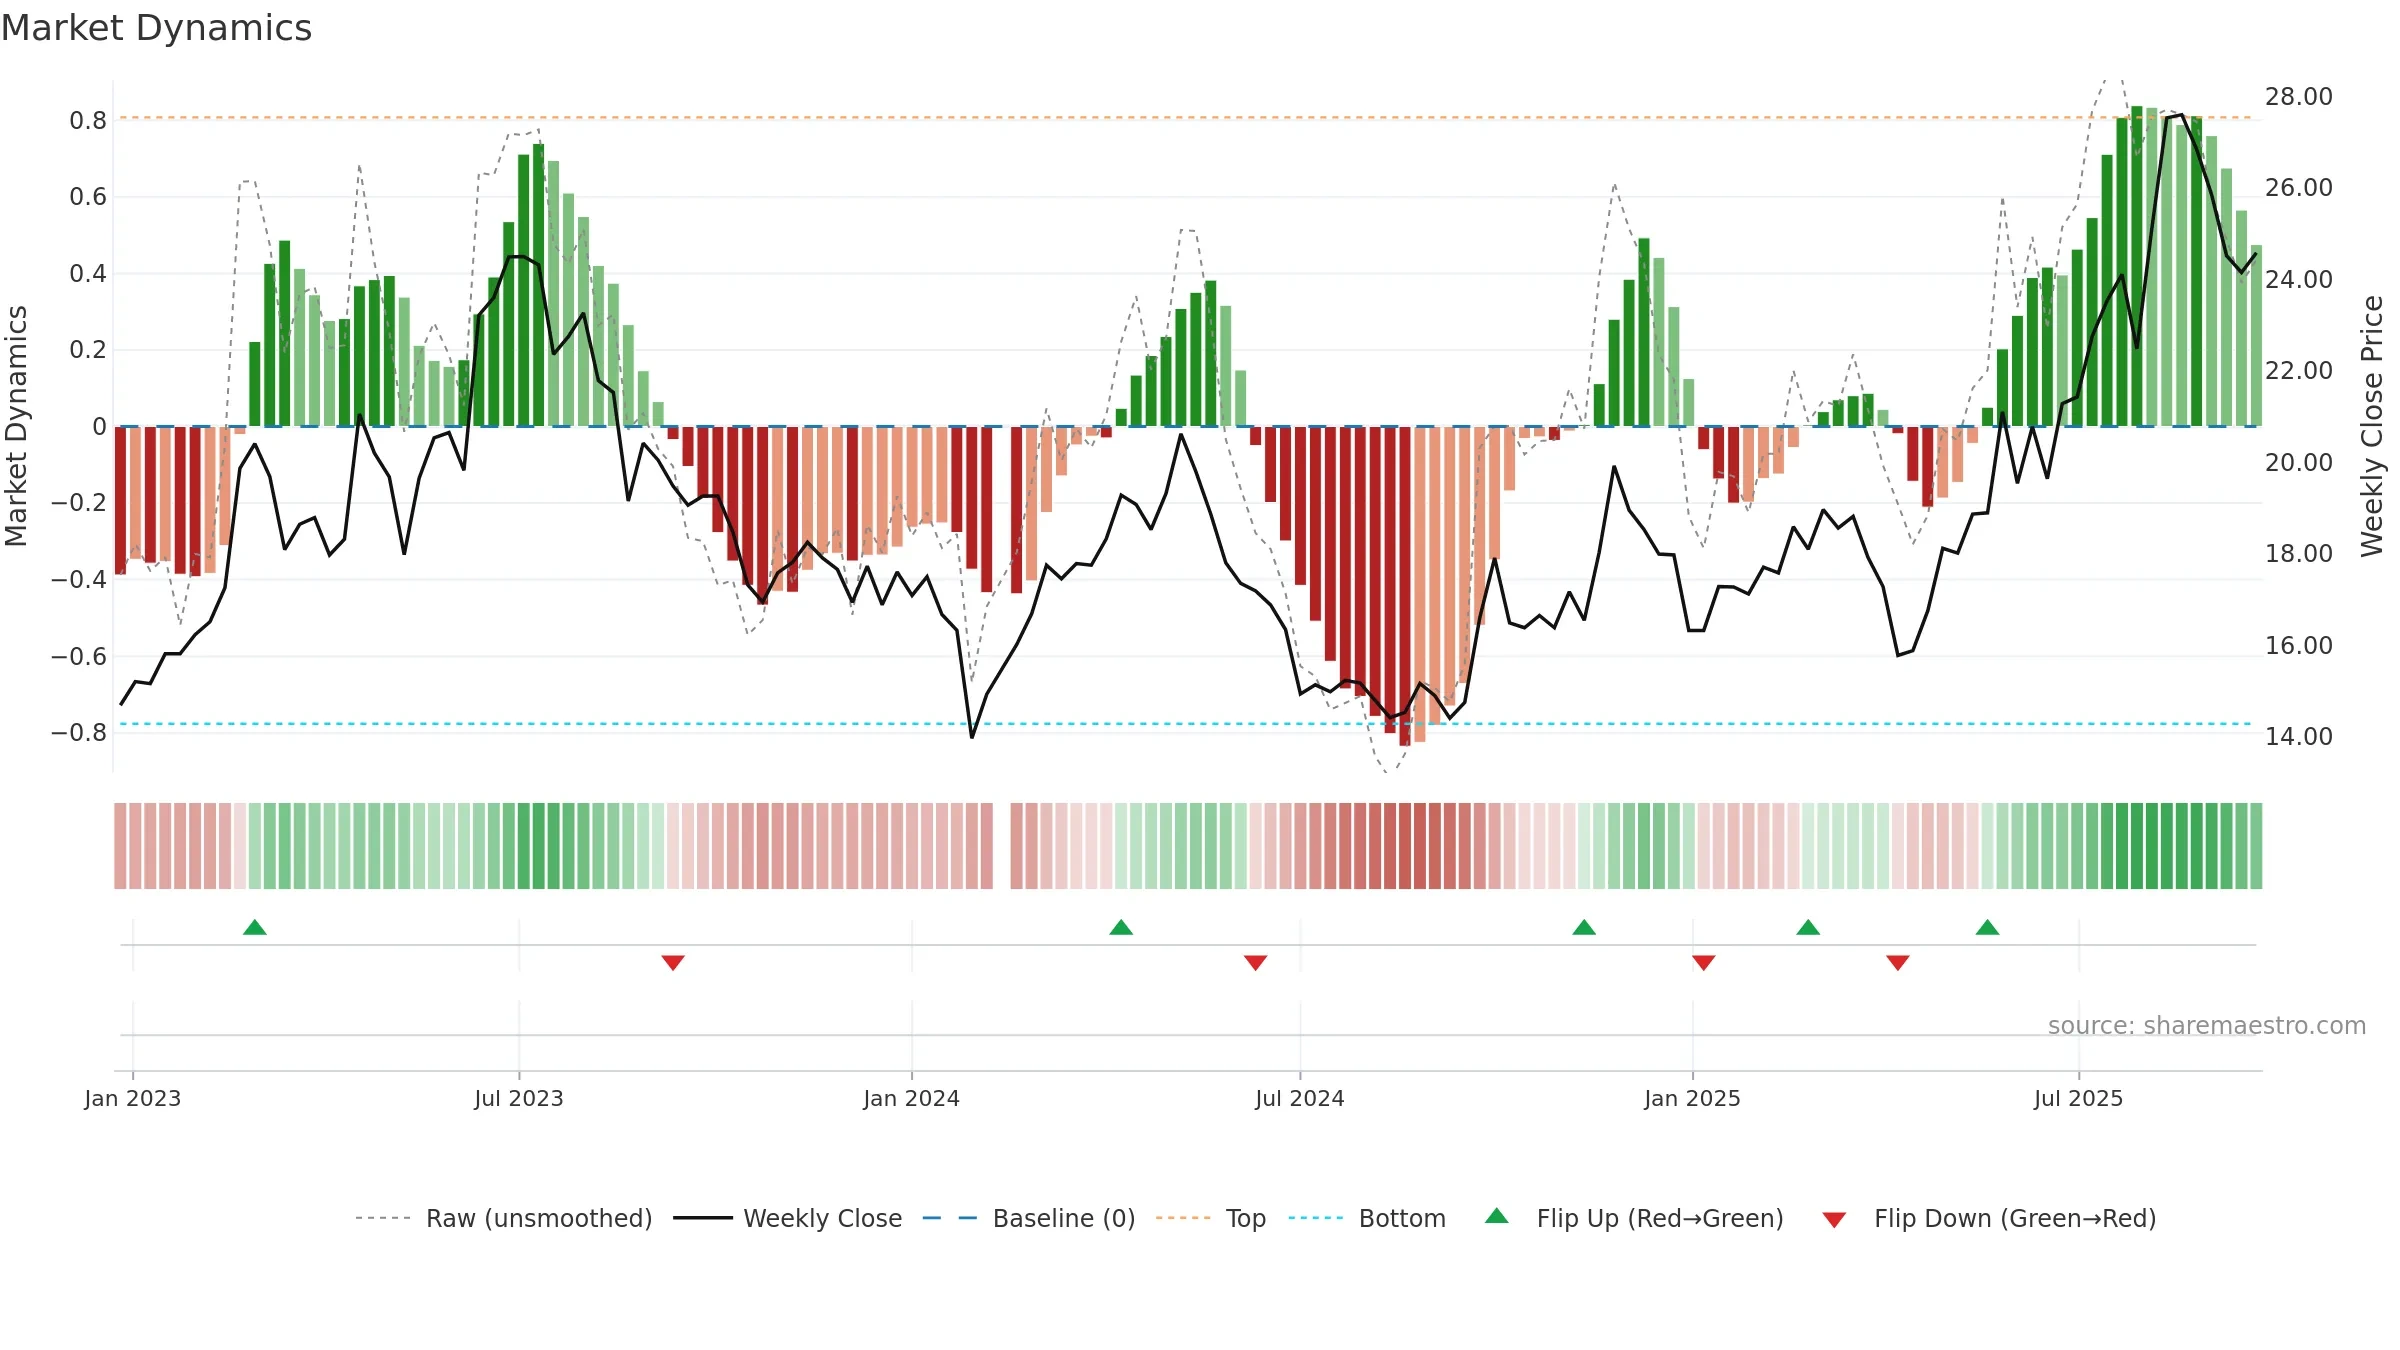Image resolution: width=2400 pixels, height=1350 pixels.
Task: Click the 20.00 right axis price label
Action: [2299, 463]
